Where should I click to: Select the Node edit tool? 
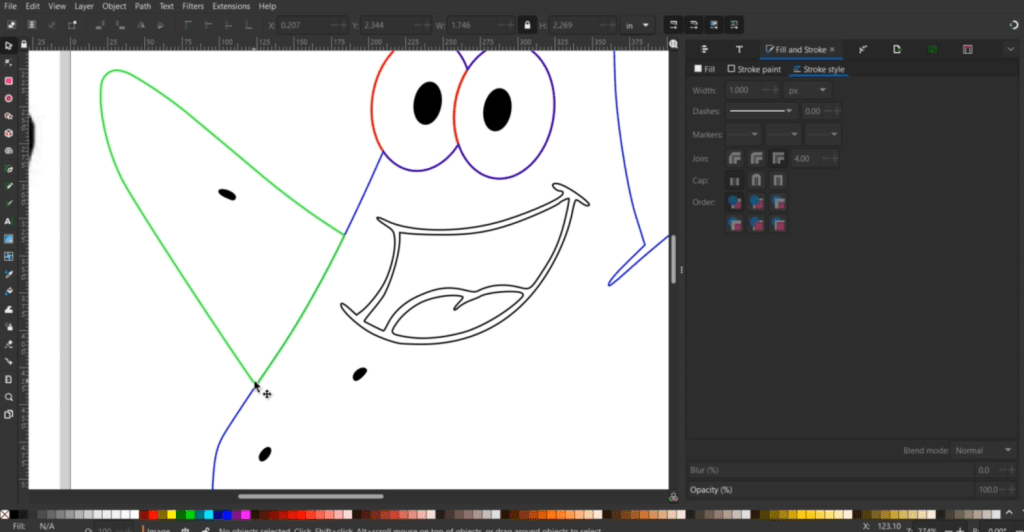(x=8, y=63)
